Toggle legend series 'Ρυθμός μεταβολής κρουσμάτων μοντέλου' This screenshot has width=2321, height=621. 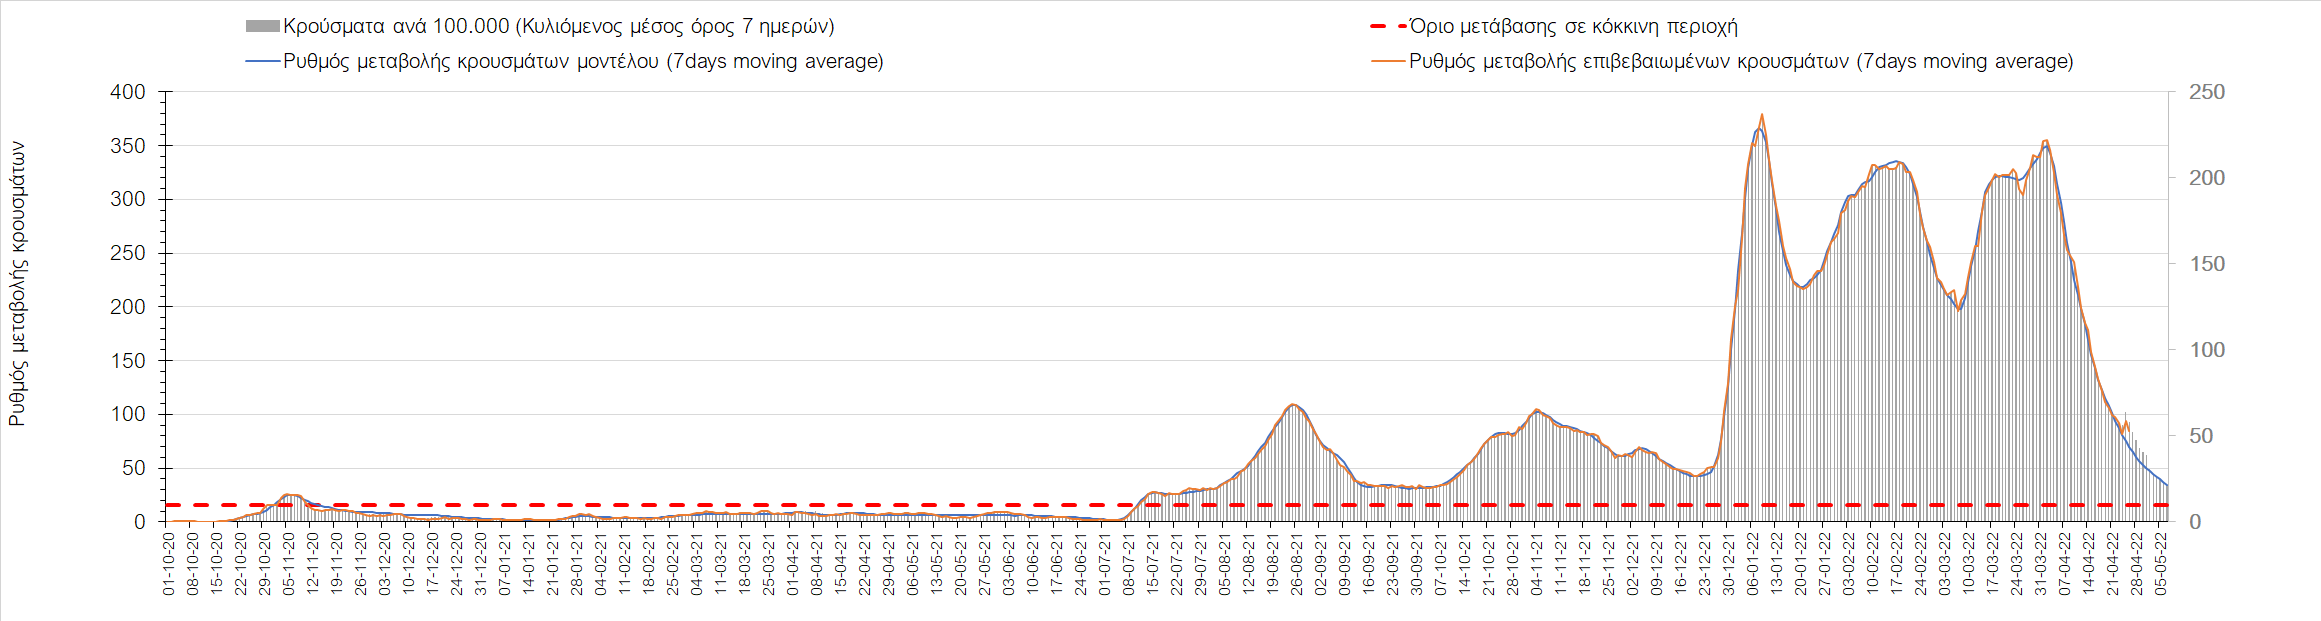583,62
